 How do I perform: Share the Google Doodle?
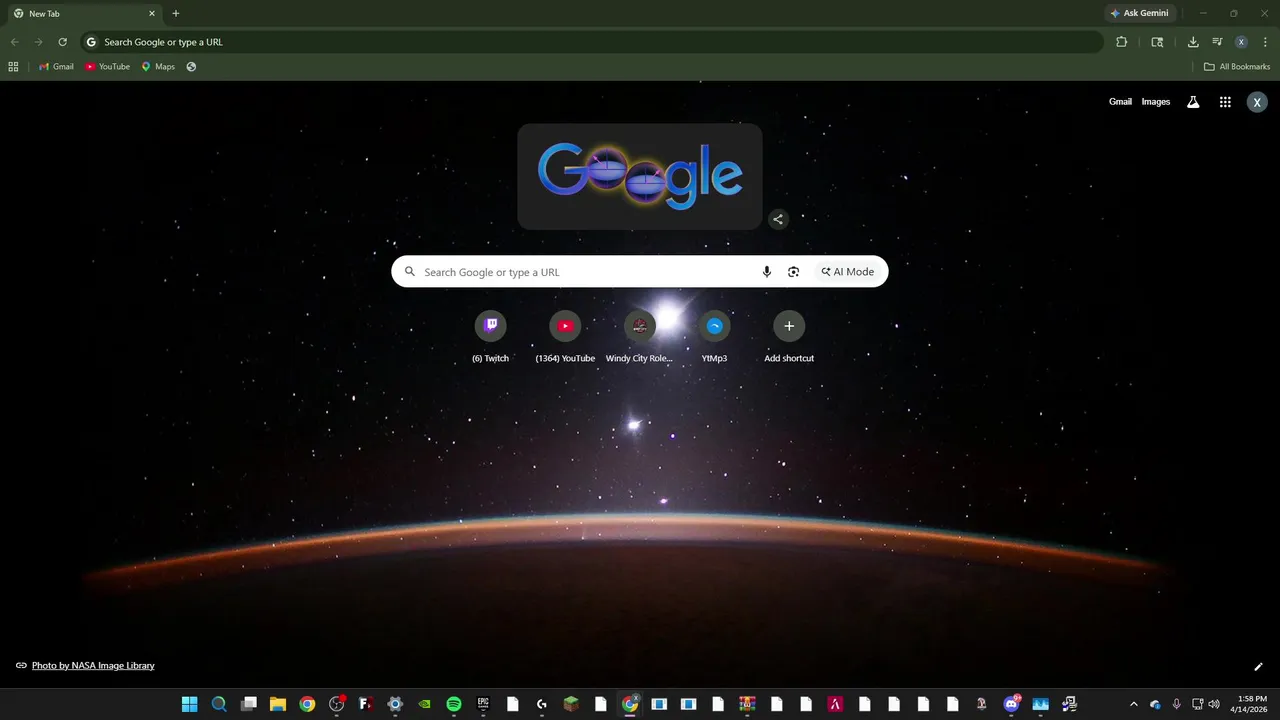778,219
